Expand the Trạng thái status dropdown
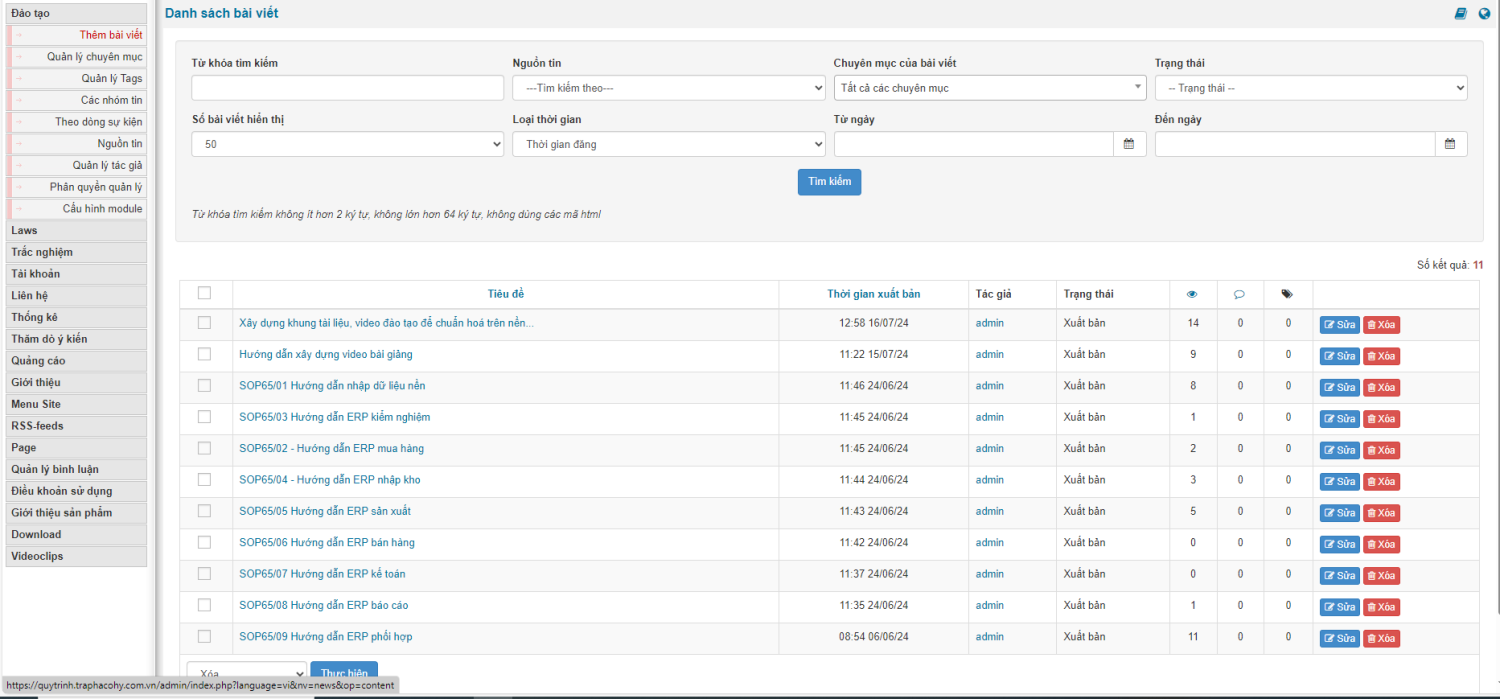This screenshot has height=699, width=1500. point(1310,88)
